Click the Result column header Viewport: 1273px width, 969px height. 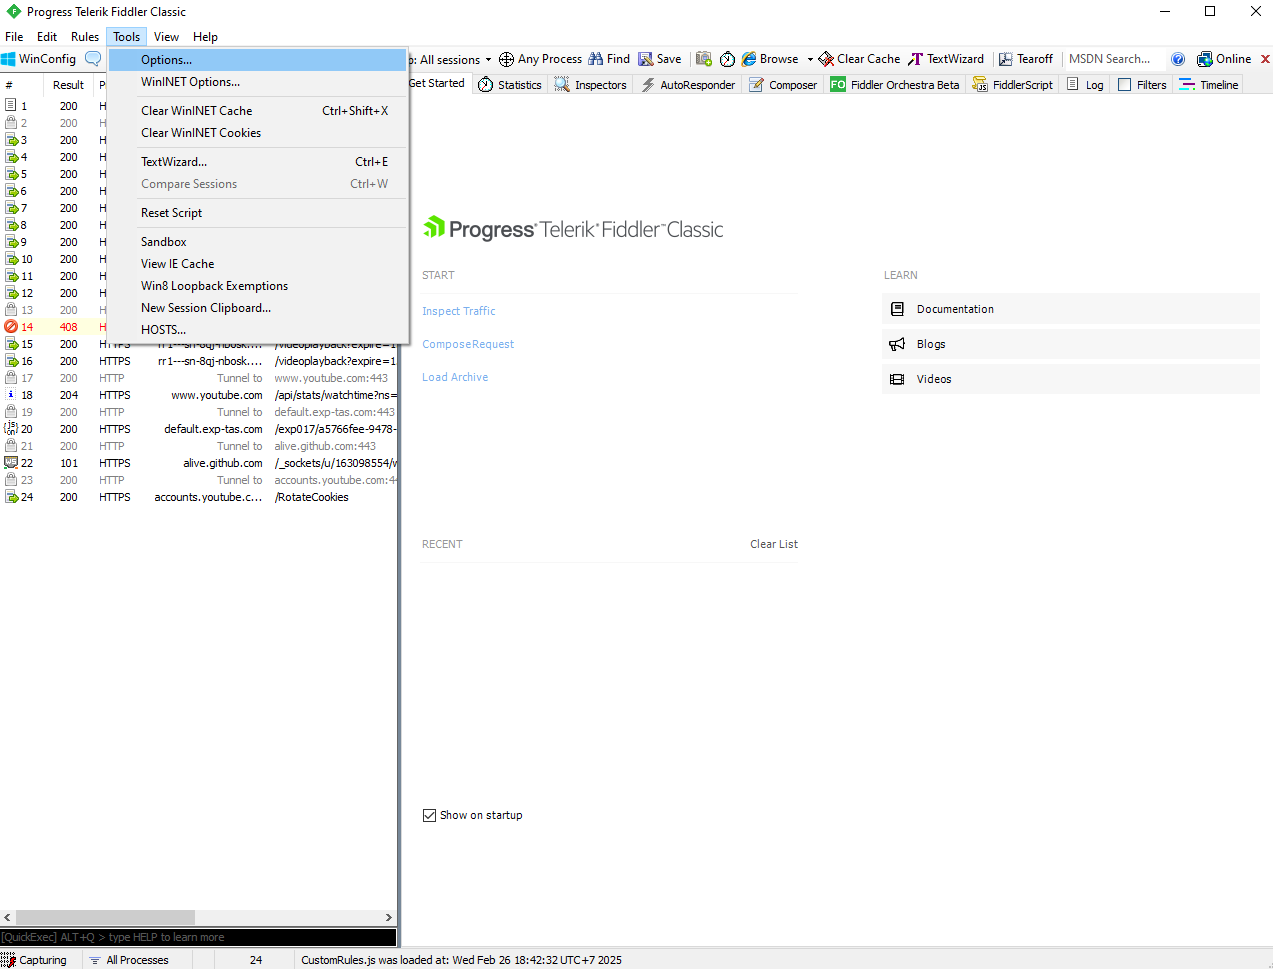point(68,85)
